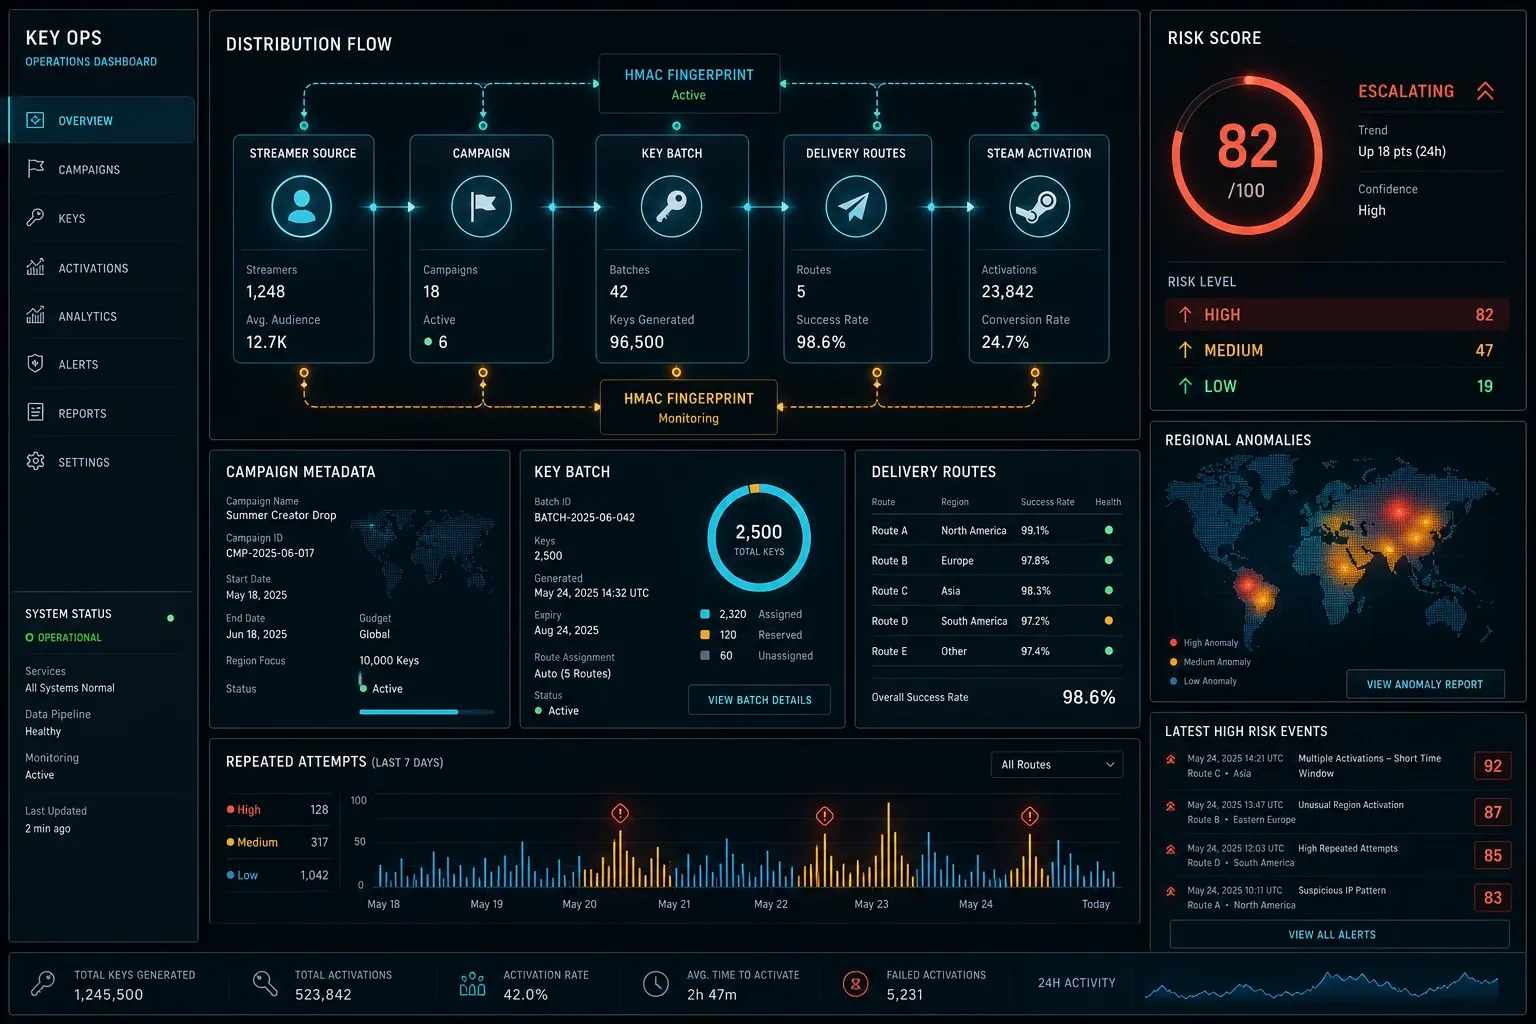1536x1024 pixels.
Task: Click the Avg. Time to Activate clock icon
Action: point(655,984)
